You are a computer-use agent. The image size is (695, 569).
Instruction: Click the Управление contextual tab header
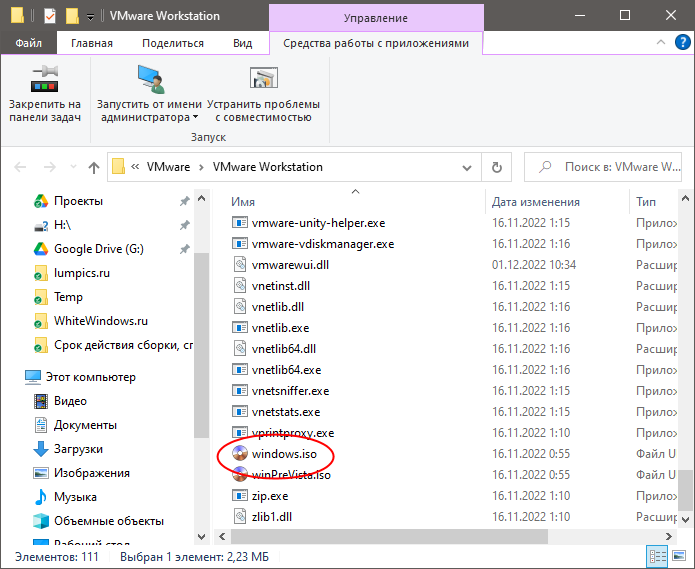tap(376, 18)
